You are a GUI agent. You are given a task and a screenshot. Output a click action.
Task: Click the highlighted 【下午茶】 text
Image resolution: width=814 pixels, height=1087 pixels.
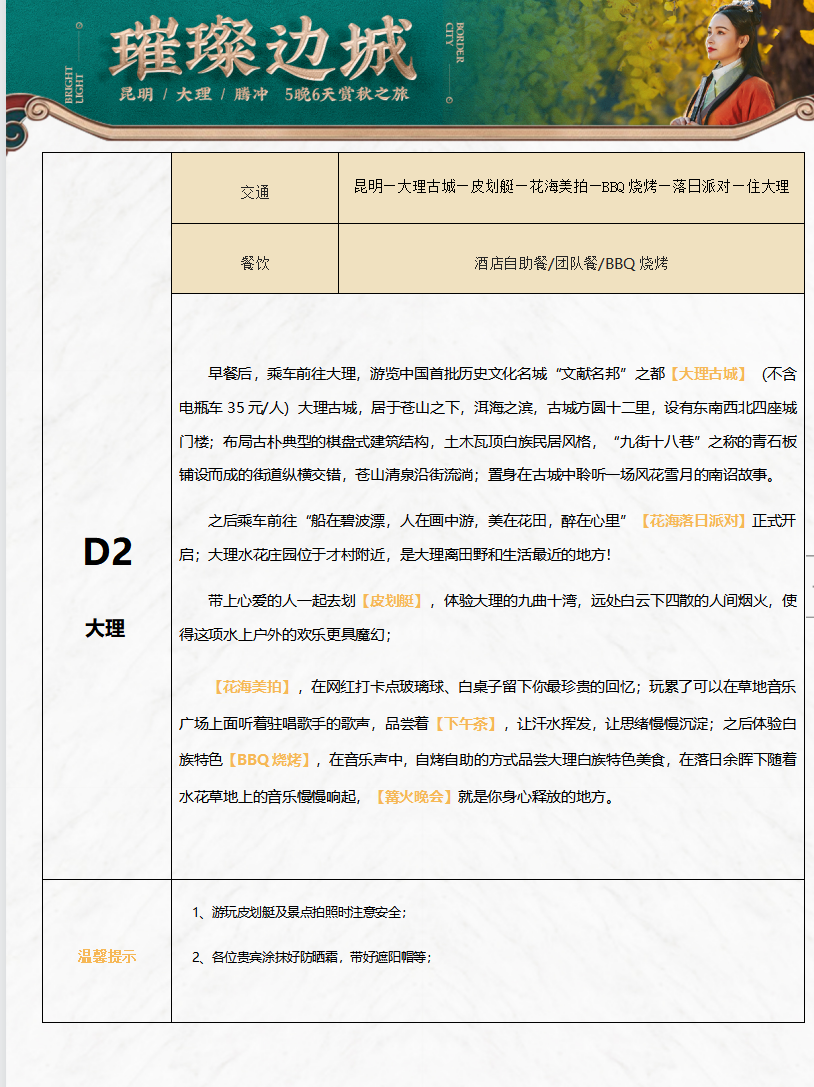point(466,724)
